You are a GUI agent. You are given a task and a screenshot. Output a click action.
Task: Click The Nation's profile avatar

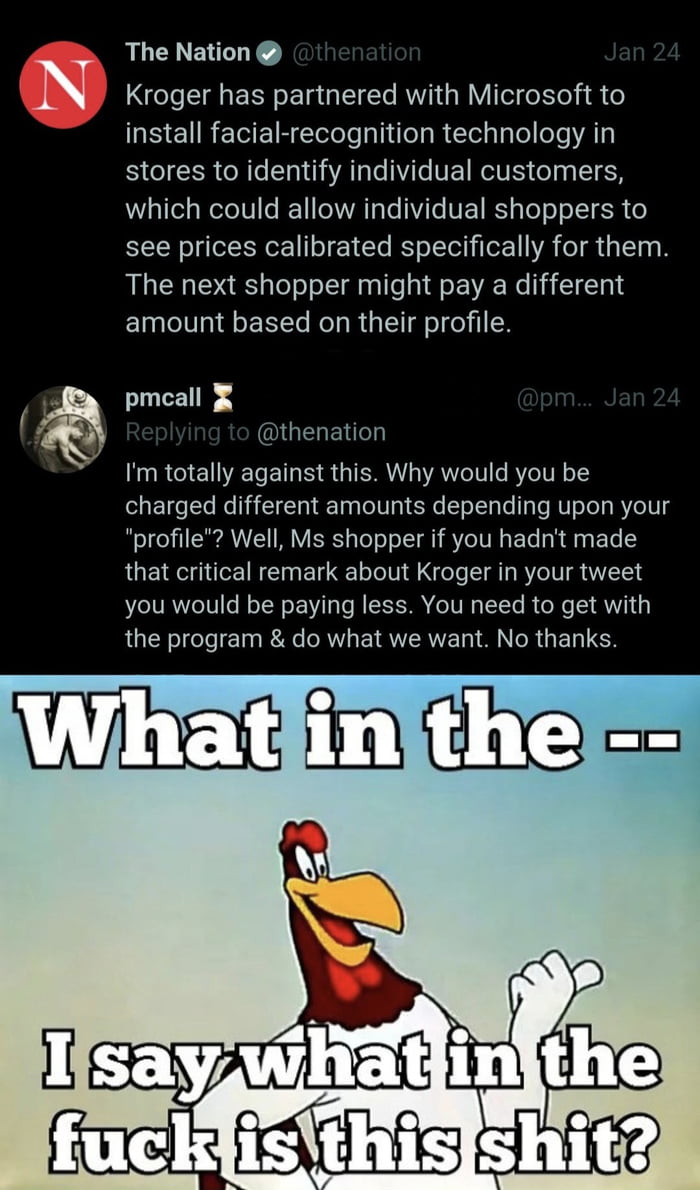tap(63, 80)
